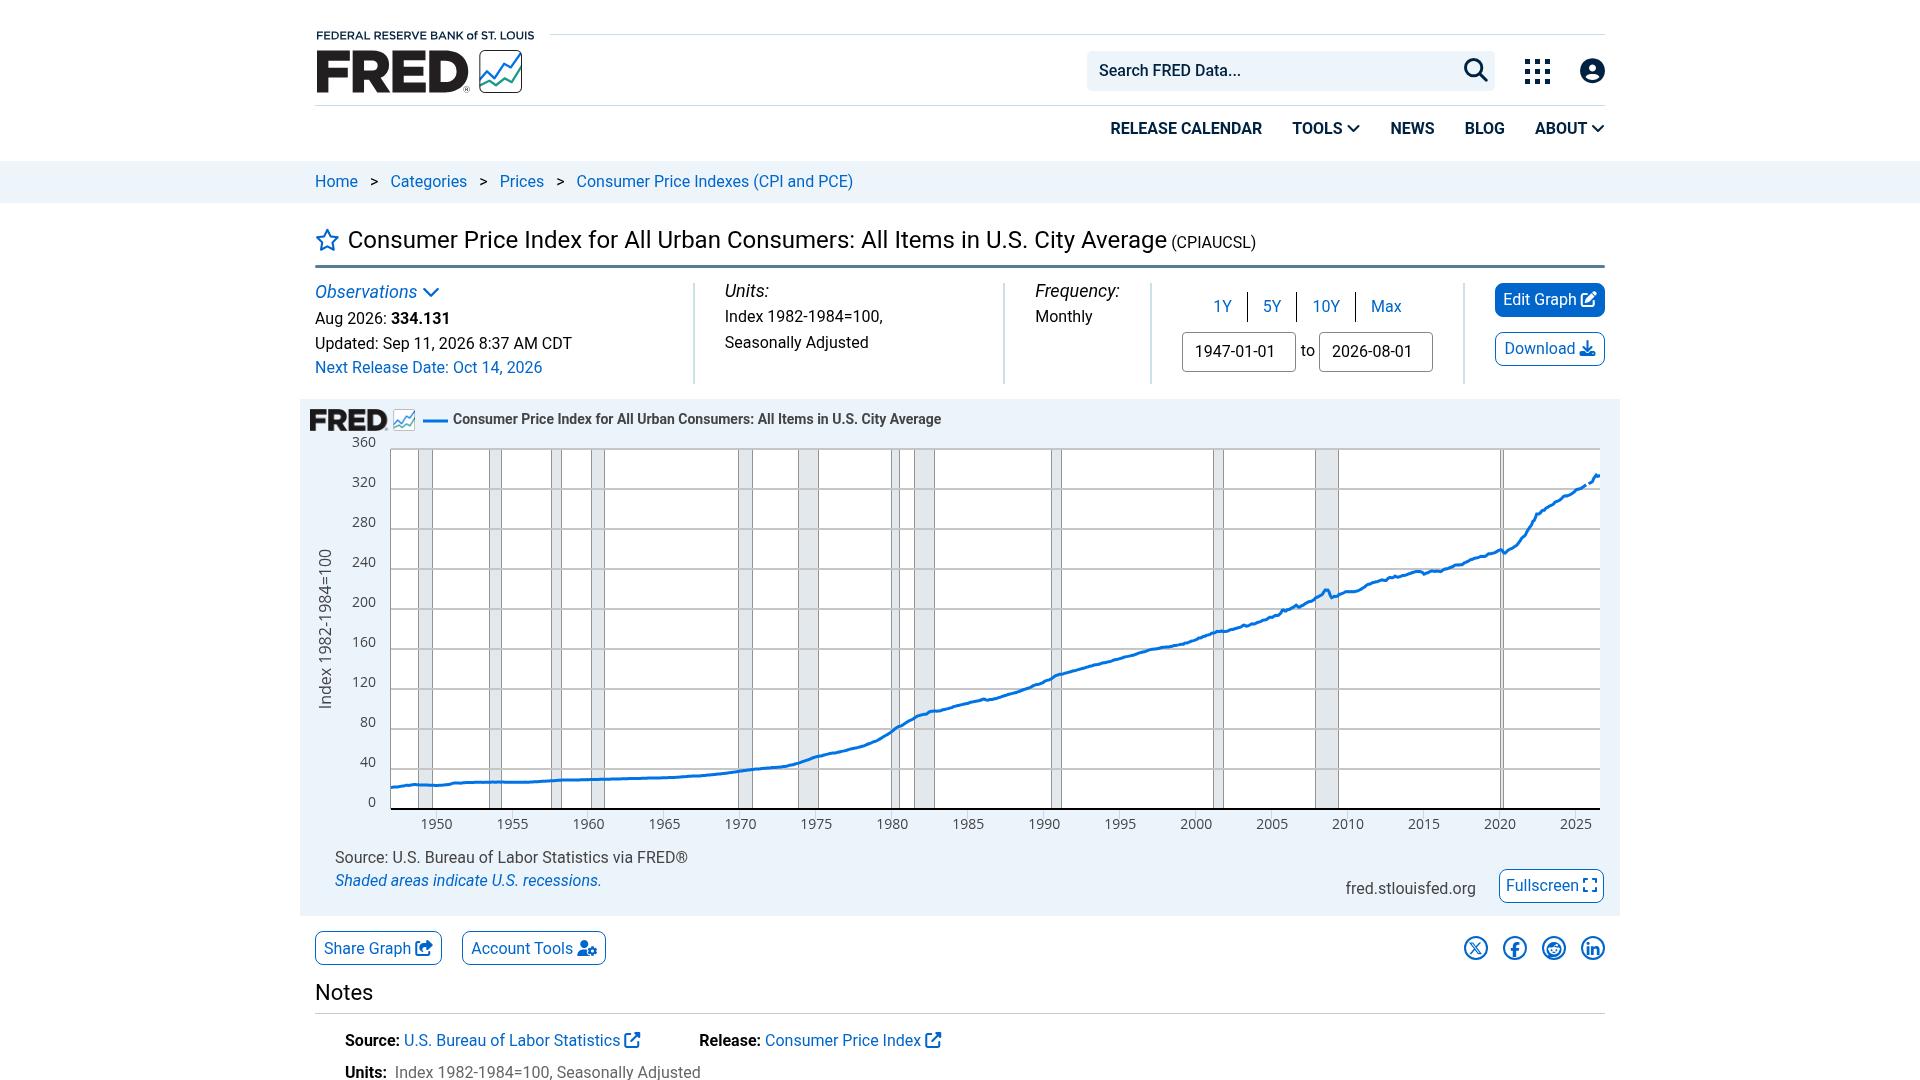
Task: Favorite this series with star icon
Action: coord(327,240)
